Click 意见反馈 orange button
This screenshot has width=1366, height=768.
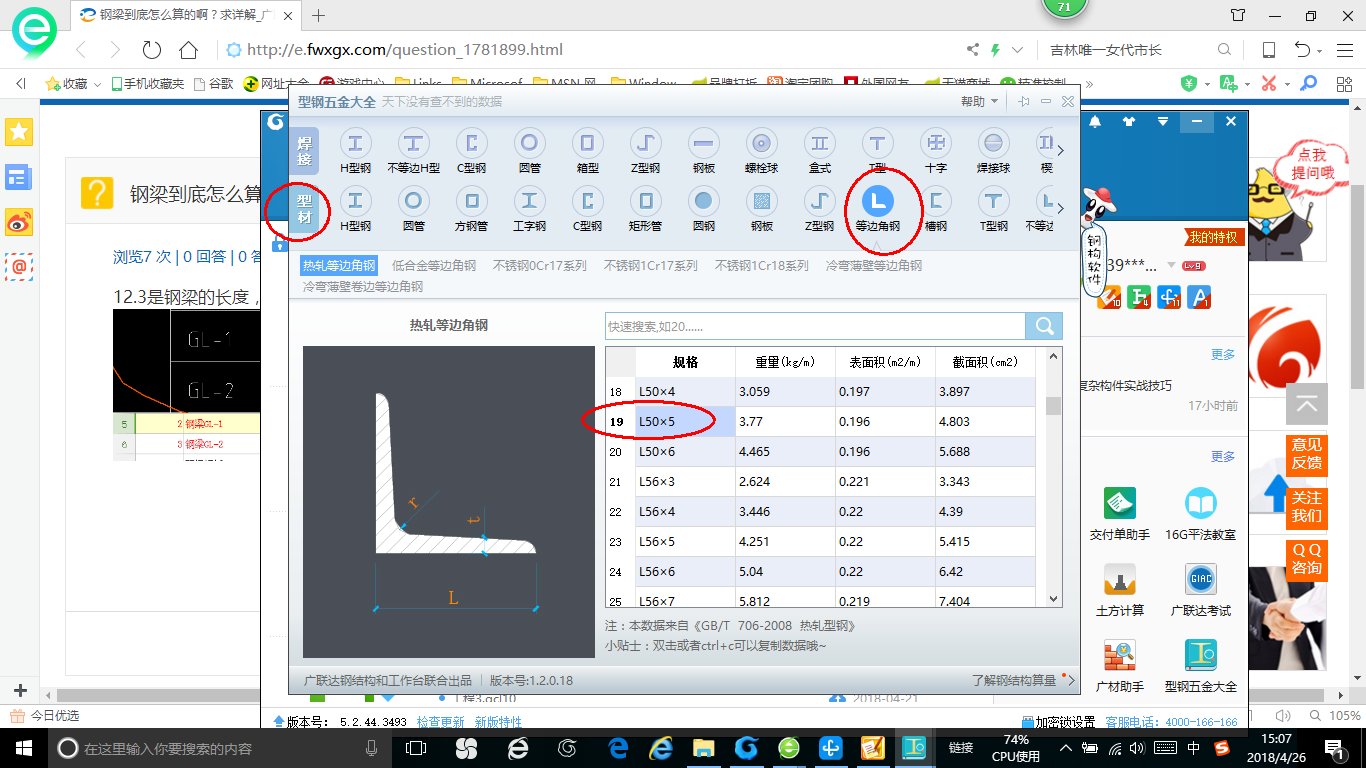coord(1306,454)
